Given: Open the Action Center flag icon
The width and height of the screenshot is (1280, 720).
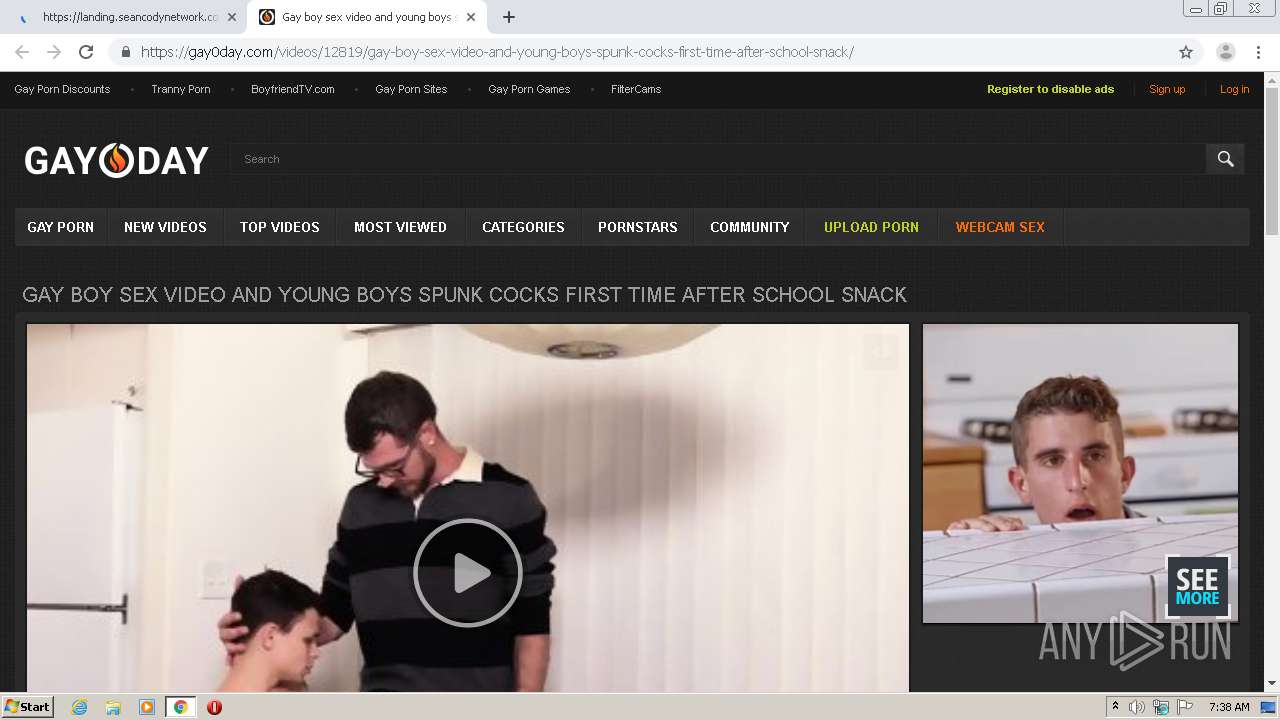Looking at the screenshot, I should point(1185,707).
